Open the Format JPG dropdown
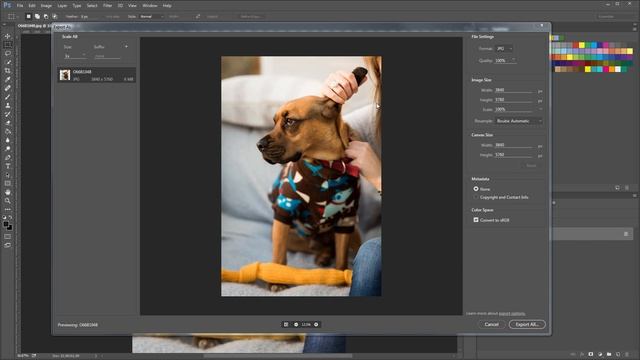Viewport: 640px width, 360px height. 504,49
